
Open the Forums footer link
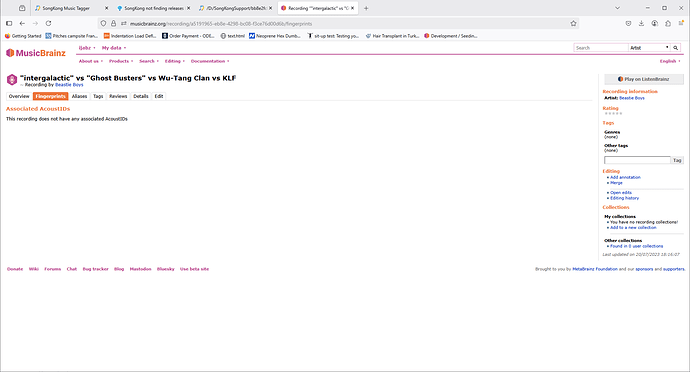tap(53, 269)
